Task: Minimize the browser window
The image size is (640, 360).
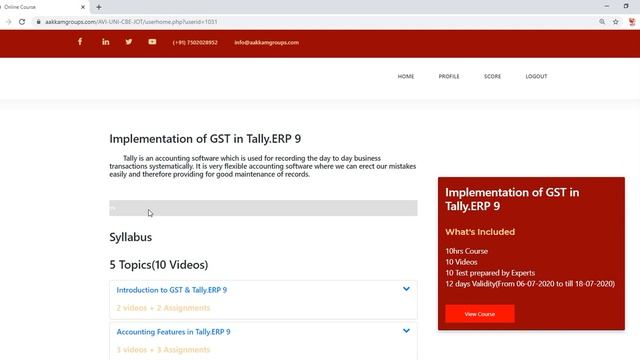Action: [607, 6]
